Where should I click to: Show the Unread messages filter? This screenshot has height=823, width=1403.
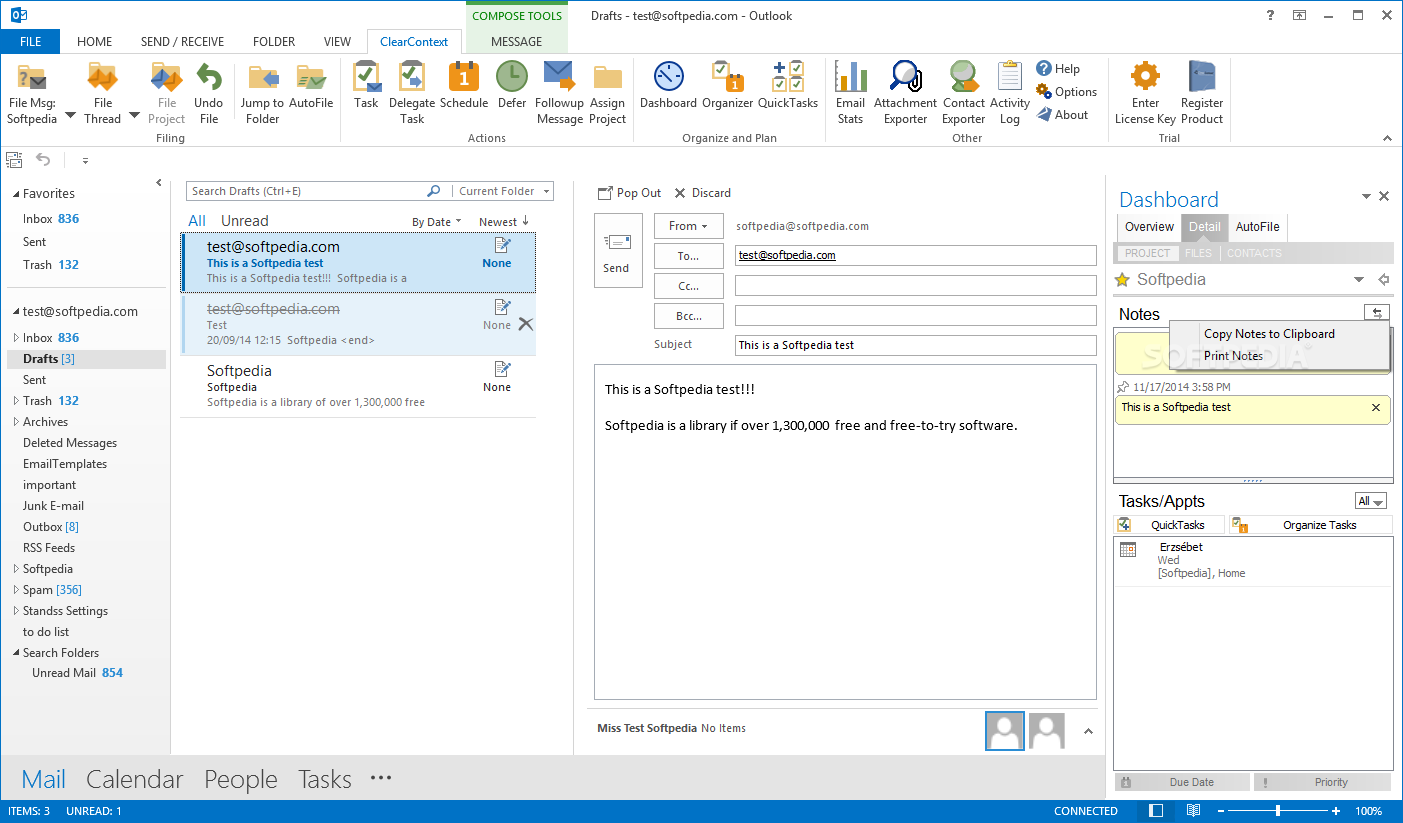[x=244, y=221]
